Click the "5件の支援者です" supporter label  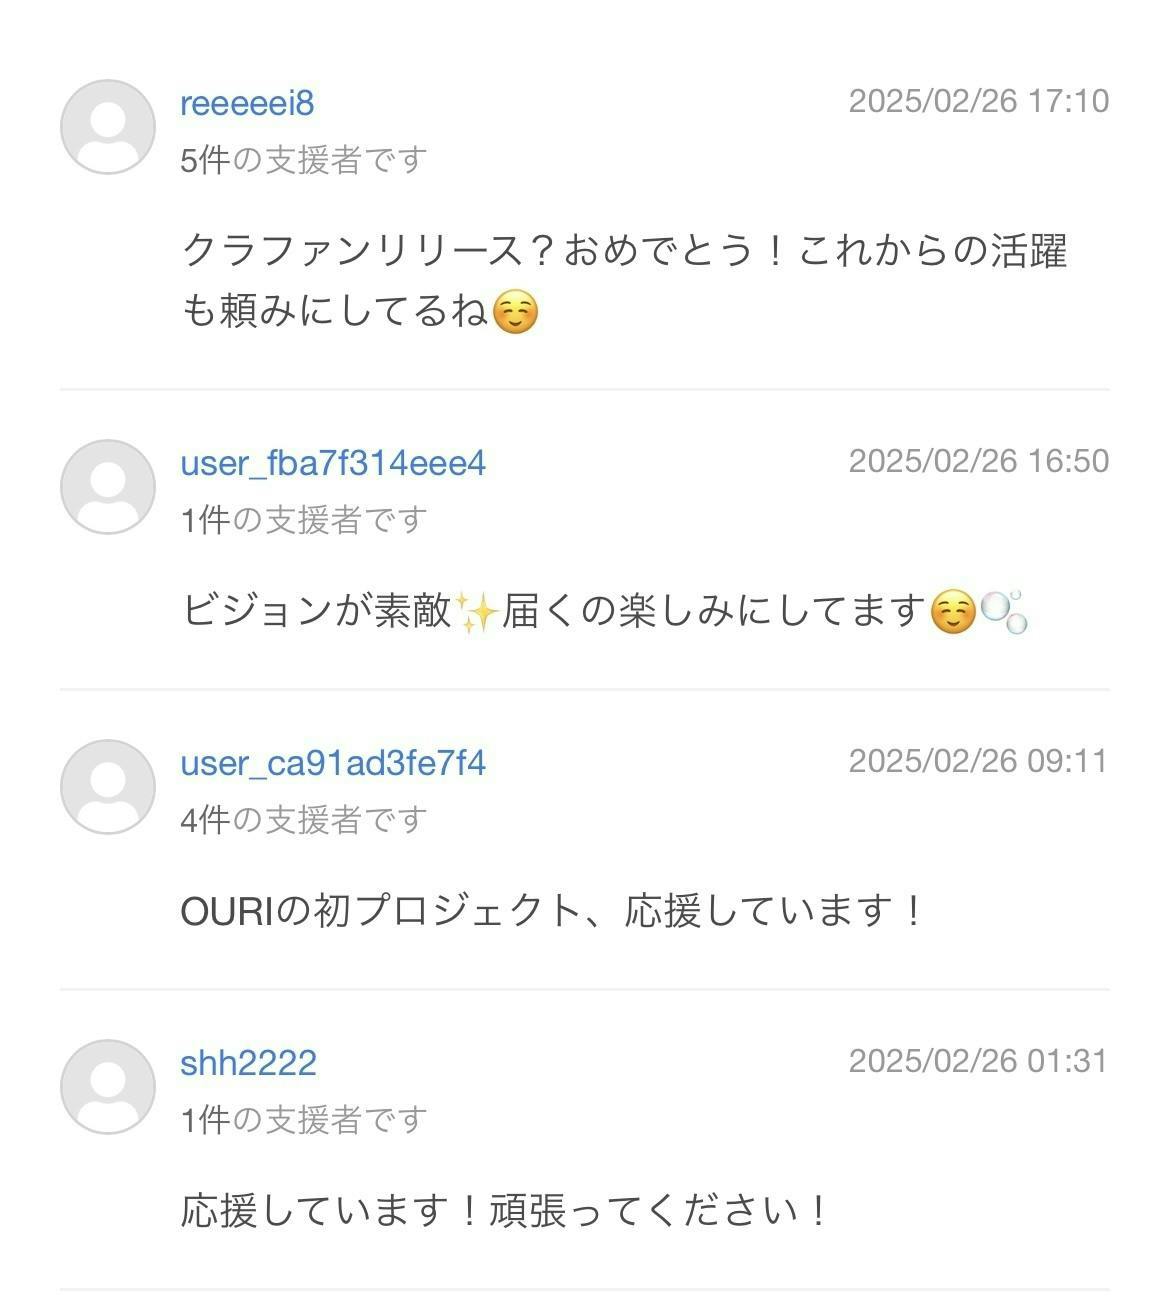pyautogui.click(x=303, y=160)
